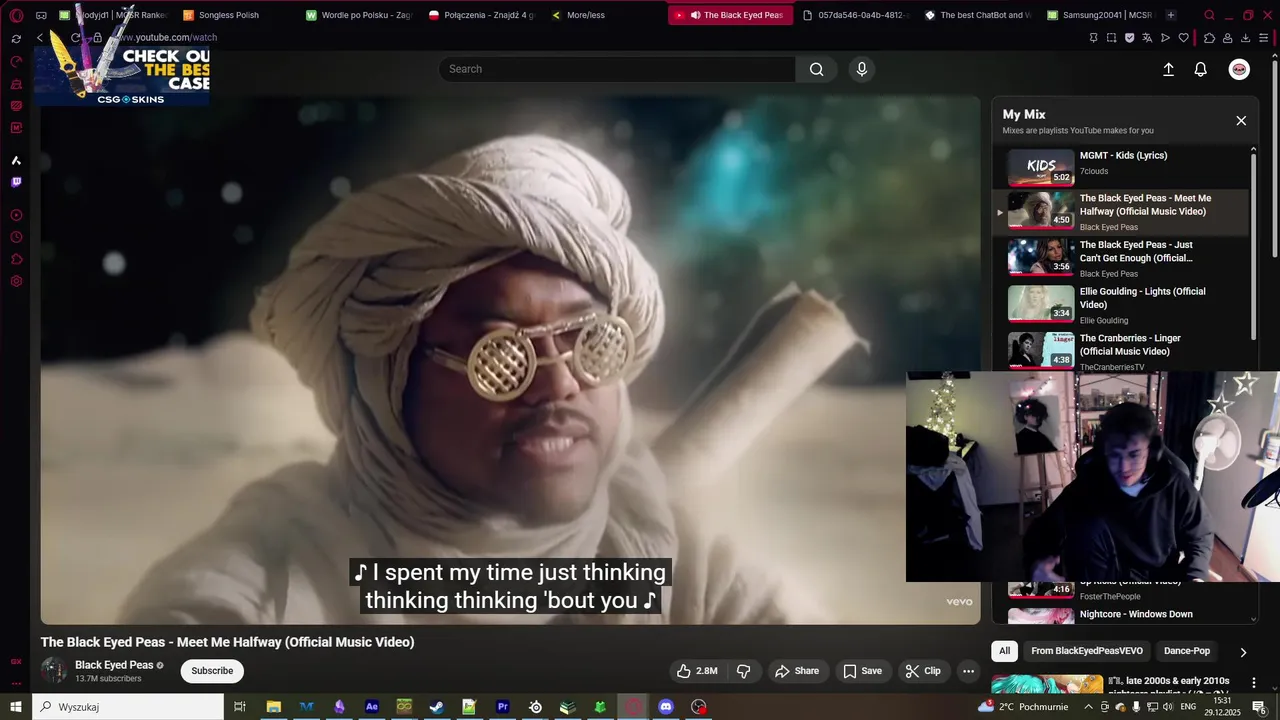Screen dimensions: 1280x720
Task: Launch Premiere Pro from the taskbar
Action: [502, 707]
